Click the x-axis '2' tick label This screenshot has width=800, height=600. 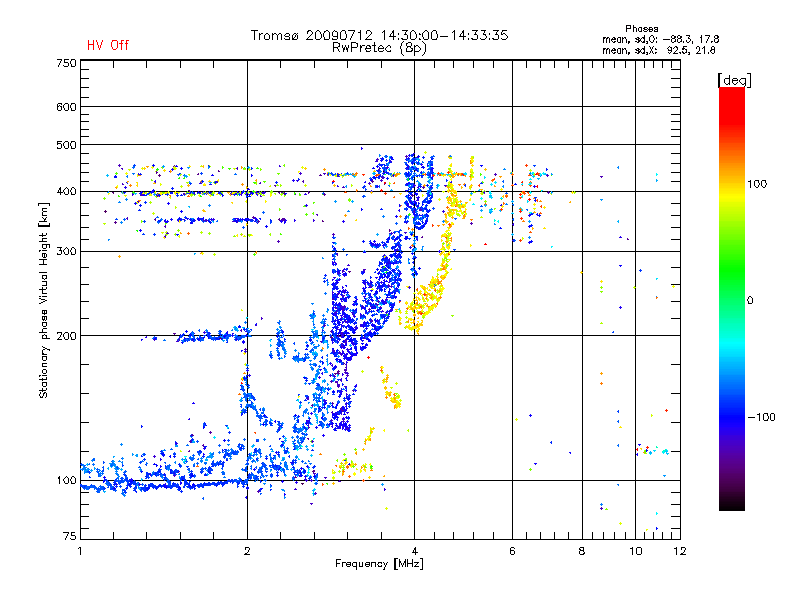pos(247,551)
